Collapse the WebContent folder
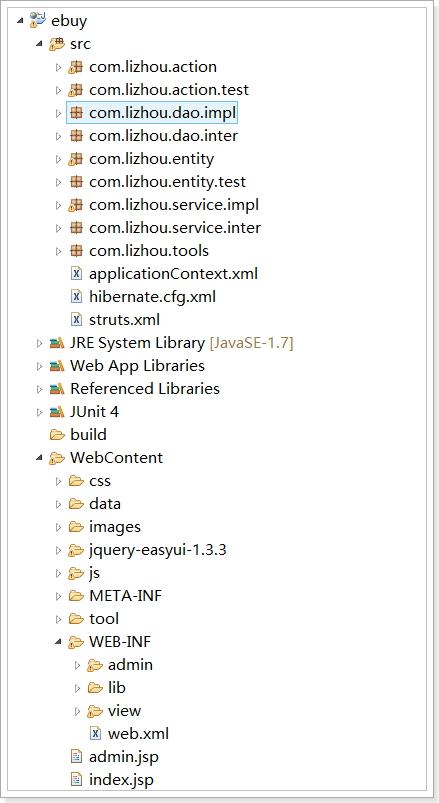The image size is (439, 803). point(39,458)
